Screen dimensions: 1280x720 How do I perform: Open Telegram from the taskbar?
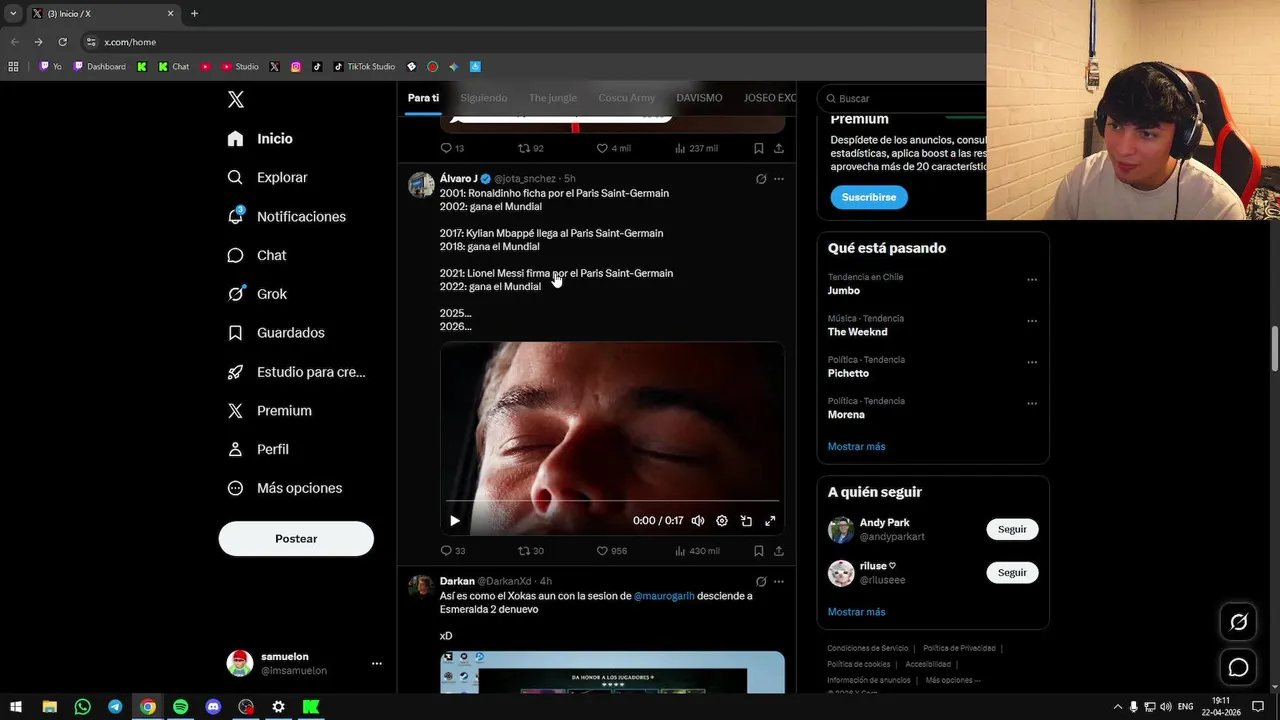(115, 707)
